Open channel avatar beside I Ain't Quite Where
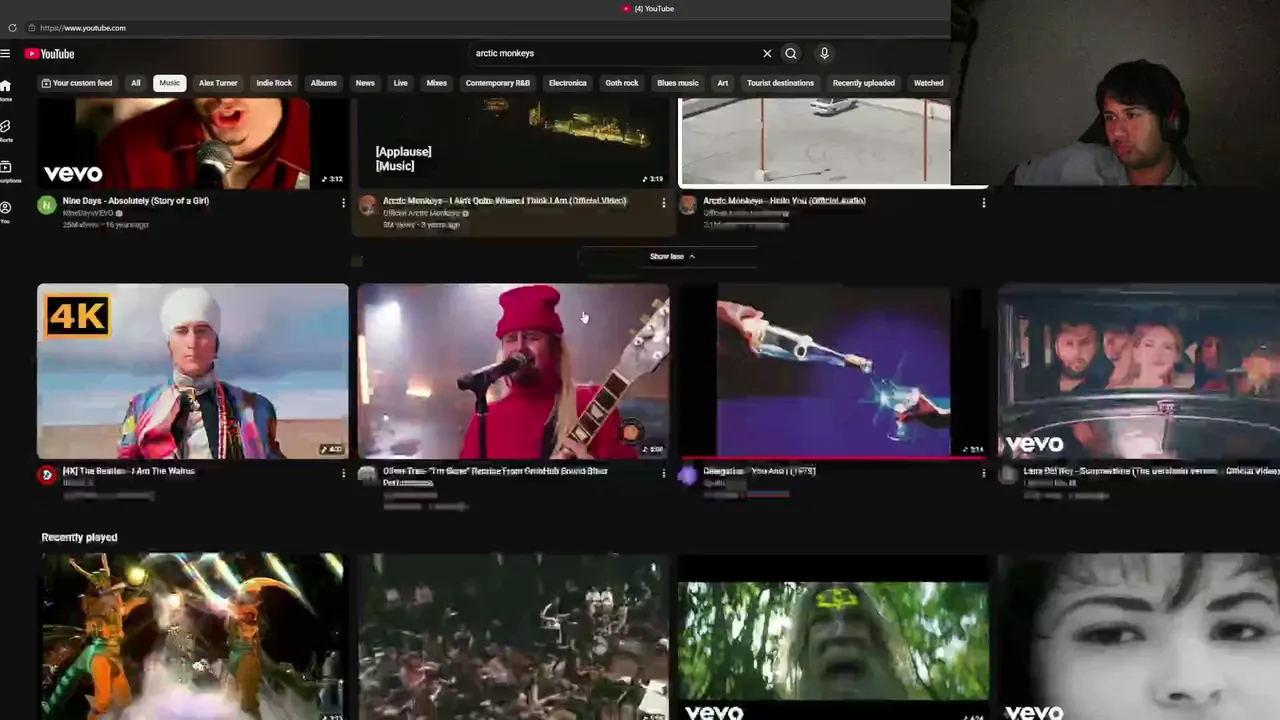This screenshot has height=720, width=1280. click(x=367, y=205)
